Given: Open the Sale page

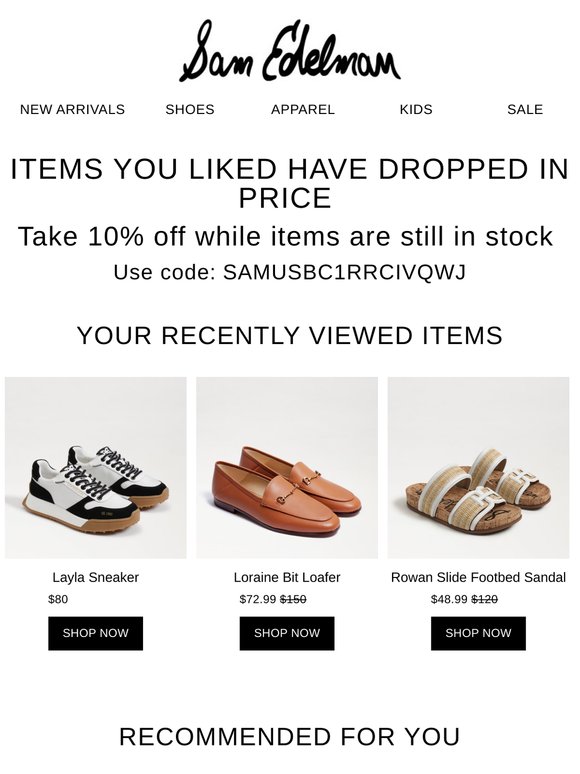Looking at the screenshot, I should coord(525,110).
